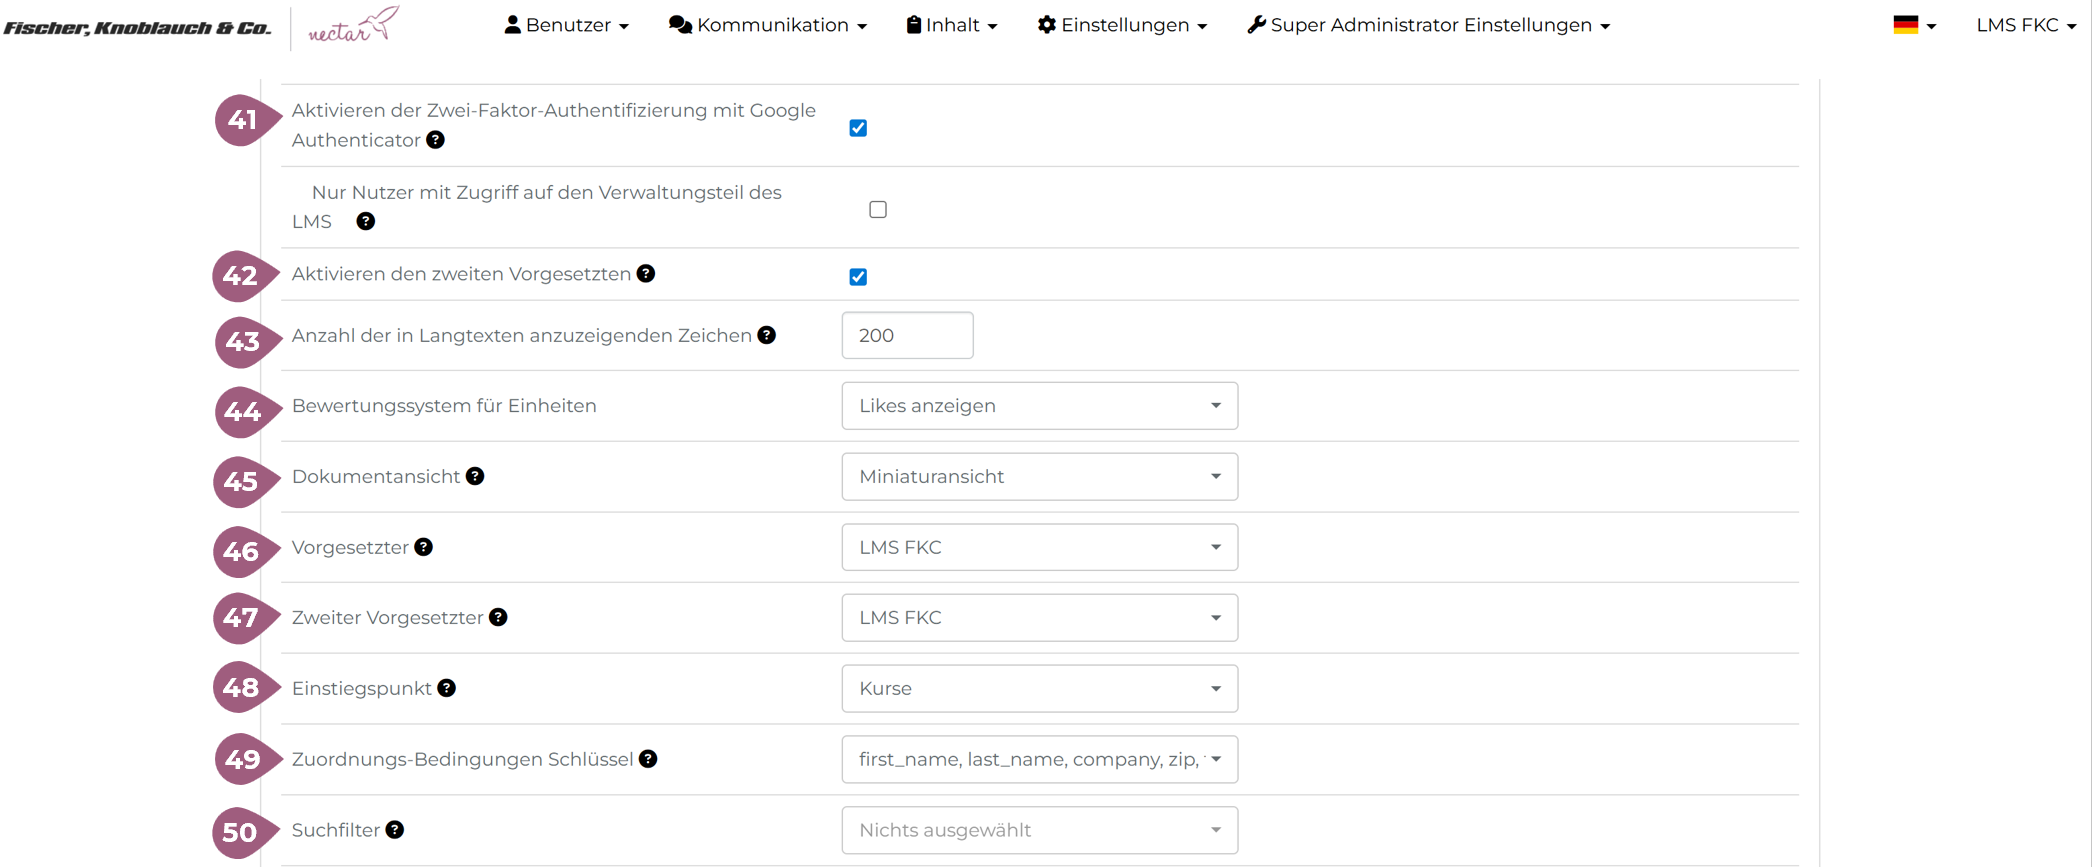Enable Nur Nutzer mit Zugriff Verwaltungsteil checkbox
This screenshot has height=867, width=2092.
pyautogui.click(x=878, y=210)
